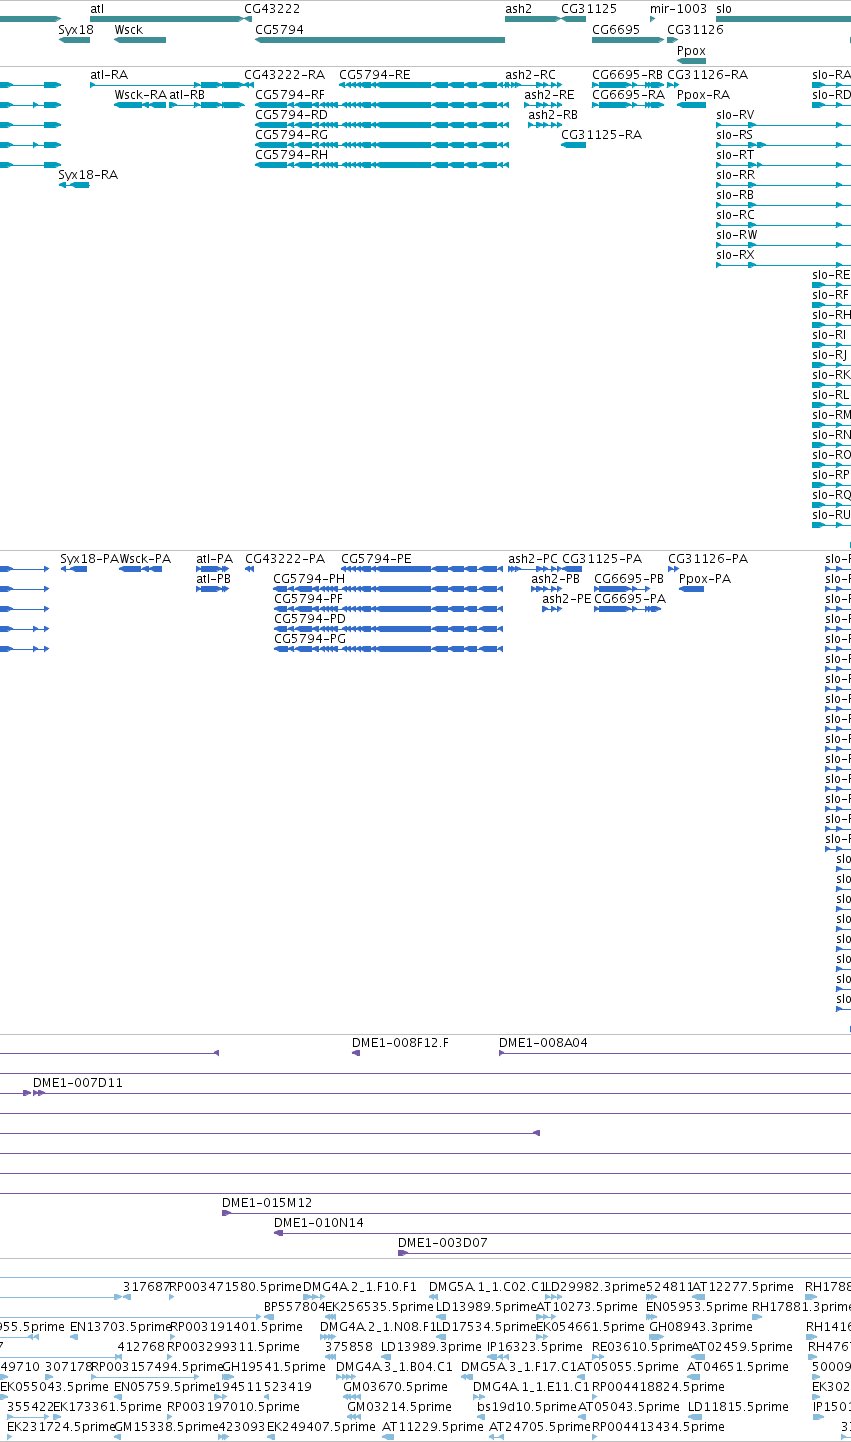Click protein Syx18-PA
851x1442 pixels.
90,559
